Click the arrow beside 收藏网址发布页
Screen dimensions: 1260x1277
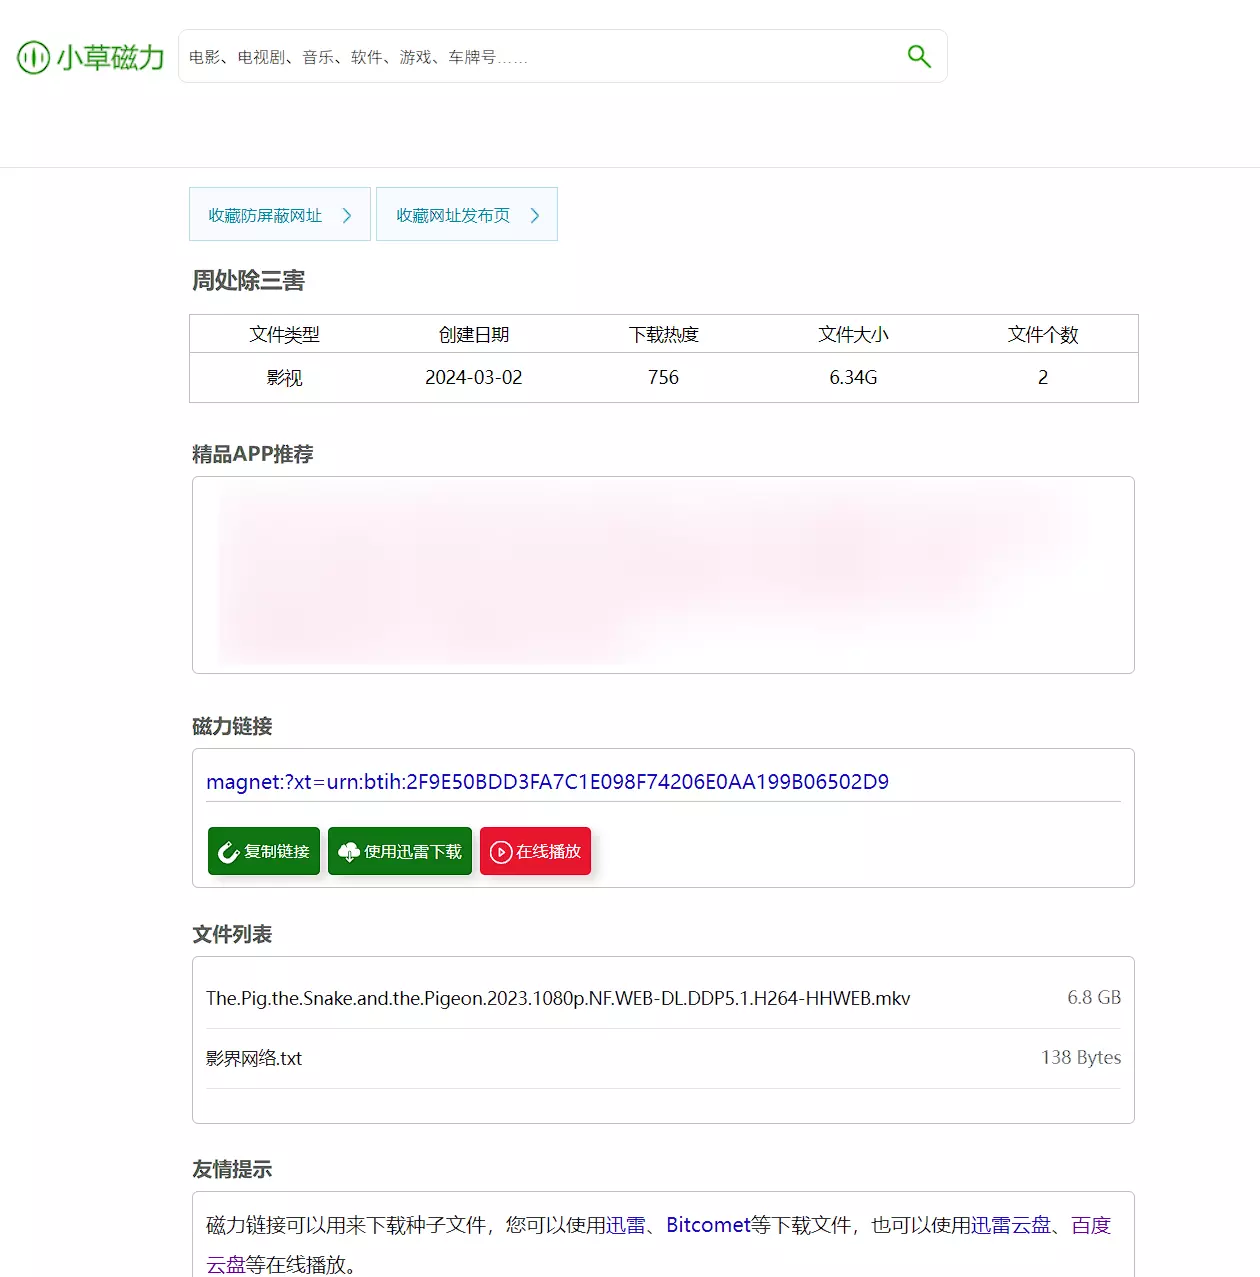(535, 215)
